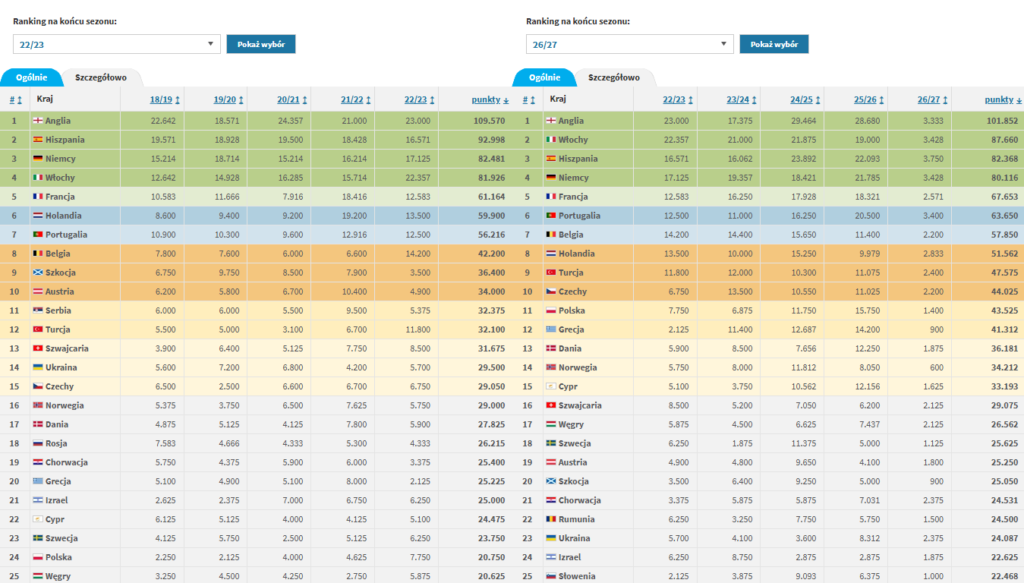Open the 26/27 season dropdown
This screenshot has width=1024, height=583.
tap(630, 44)
